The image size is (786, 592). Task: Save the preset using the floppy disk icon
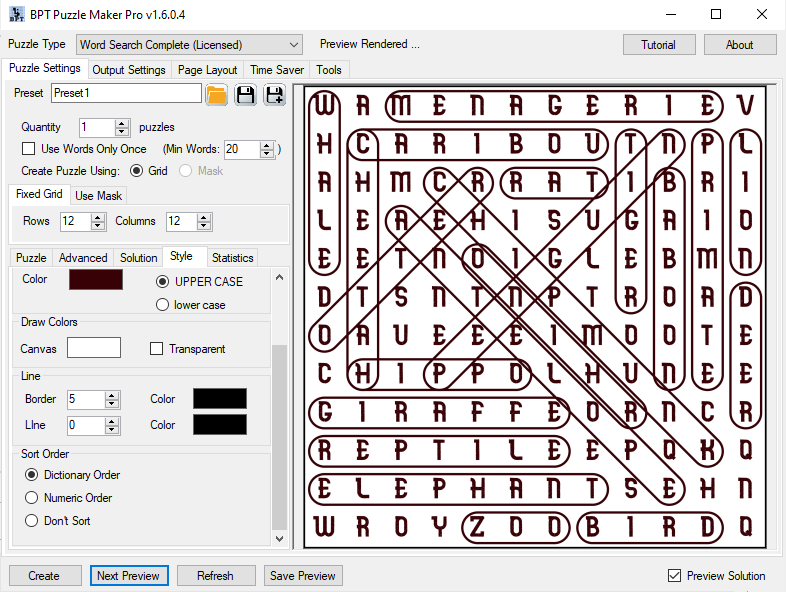click(246, 94)
